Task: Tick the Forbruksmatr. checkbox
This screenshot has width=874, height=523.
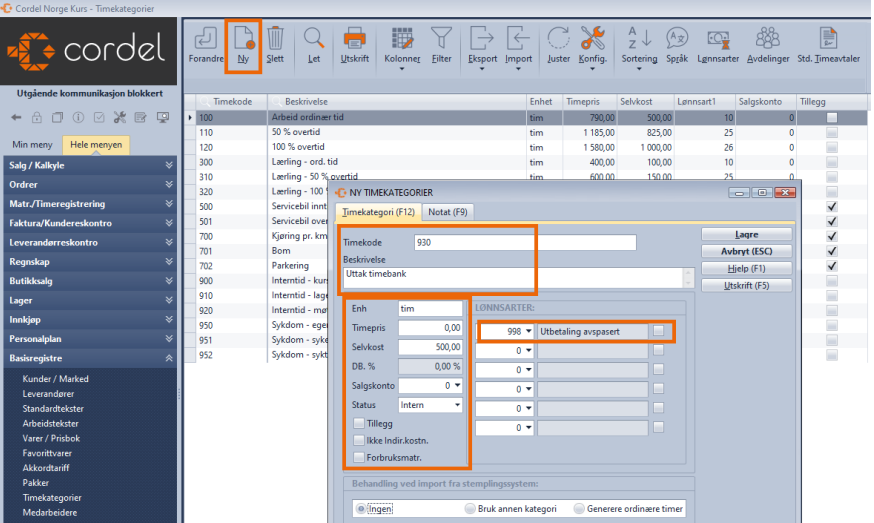Action: pyautogui.click(x=359, y=458)
